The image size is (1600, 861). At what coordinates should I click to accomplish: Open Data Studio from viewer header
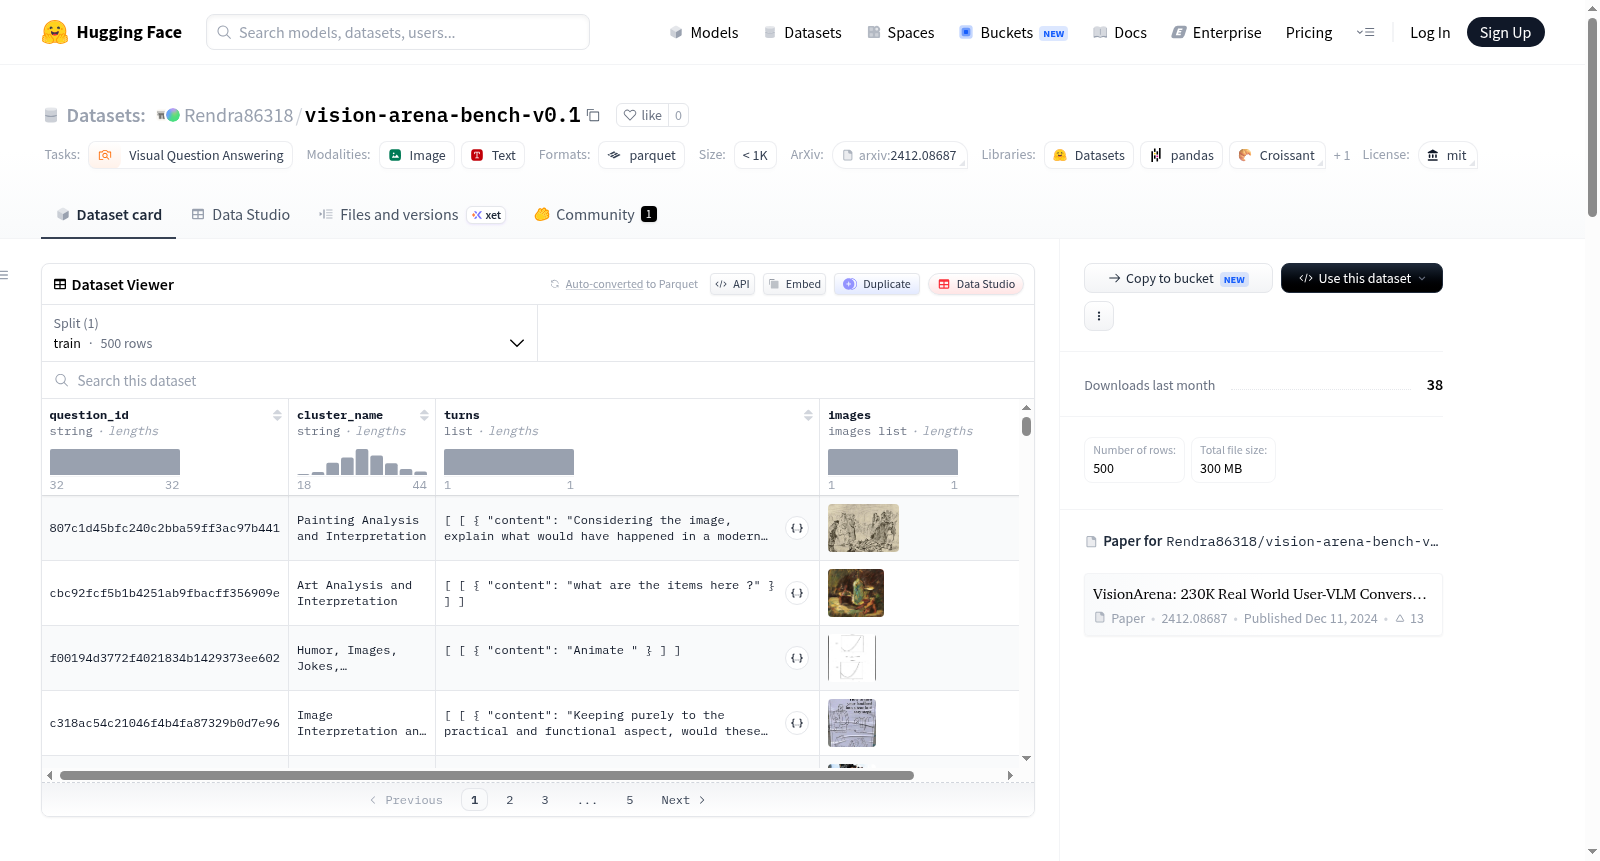pos(976,284)
